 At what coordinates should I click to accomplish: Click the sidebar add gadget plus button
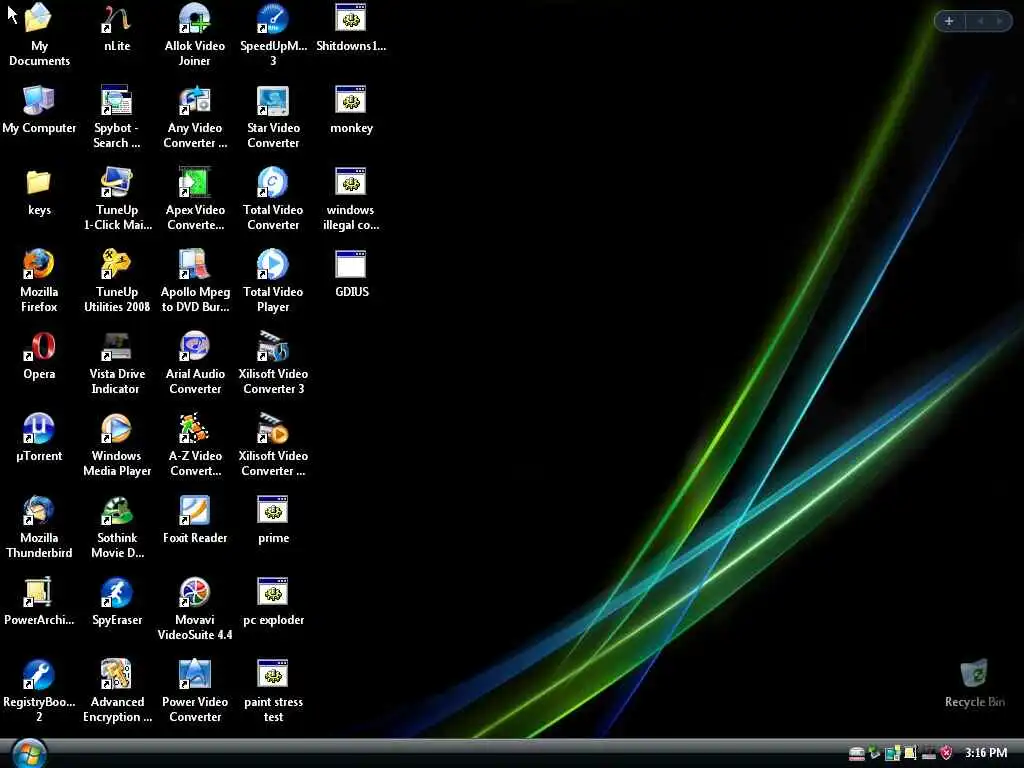point(949,22)
